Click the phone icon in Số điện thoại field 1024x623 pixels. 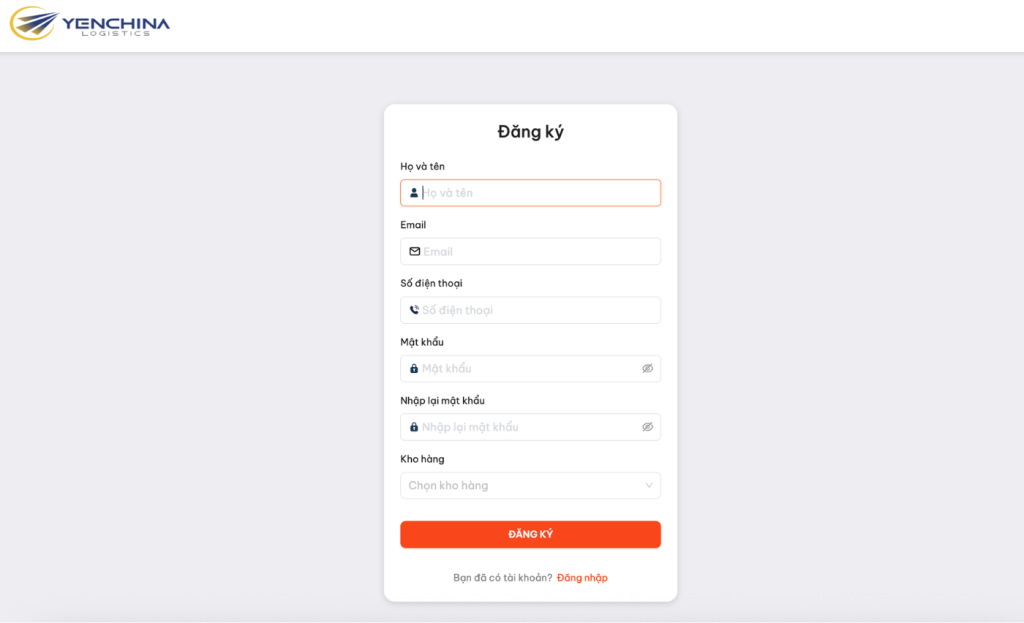414,310
